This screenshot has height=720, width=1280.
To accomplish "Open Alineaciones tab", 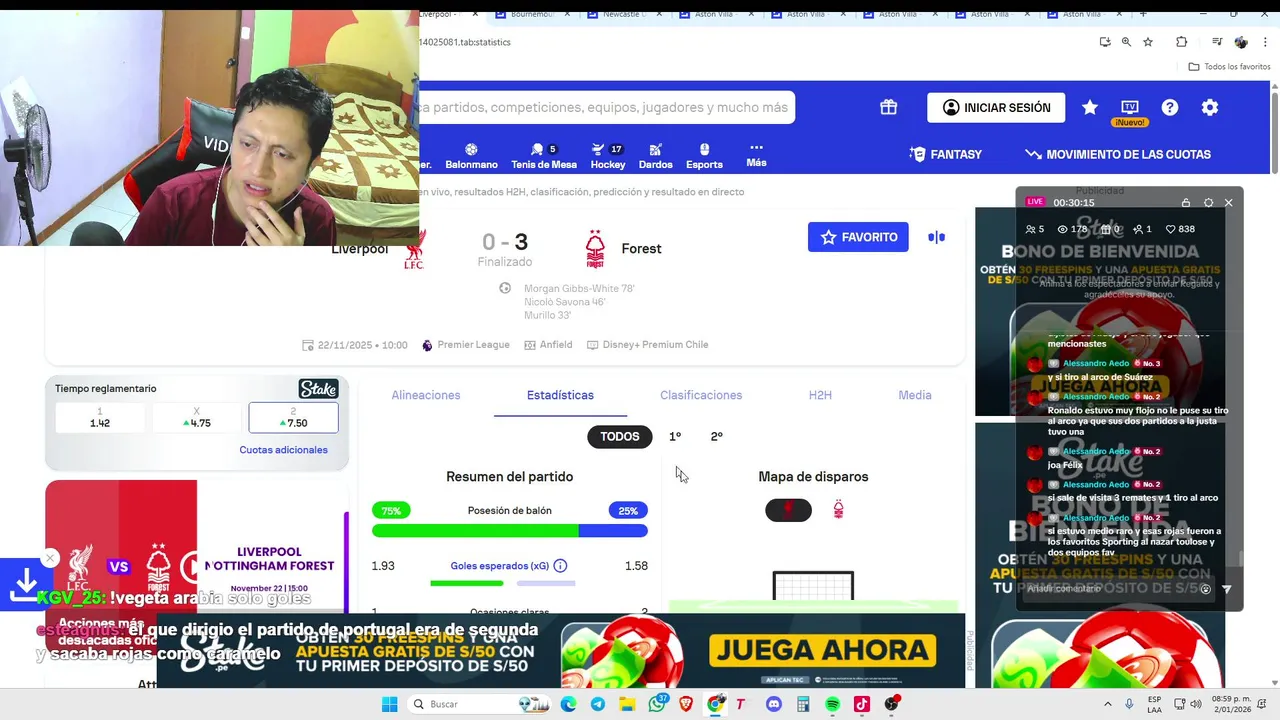I will pyautogui.click(x=426, y=395).
